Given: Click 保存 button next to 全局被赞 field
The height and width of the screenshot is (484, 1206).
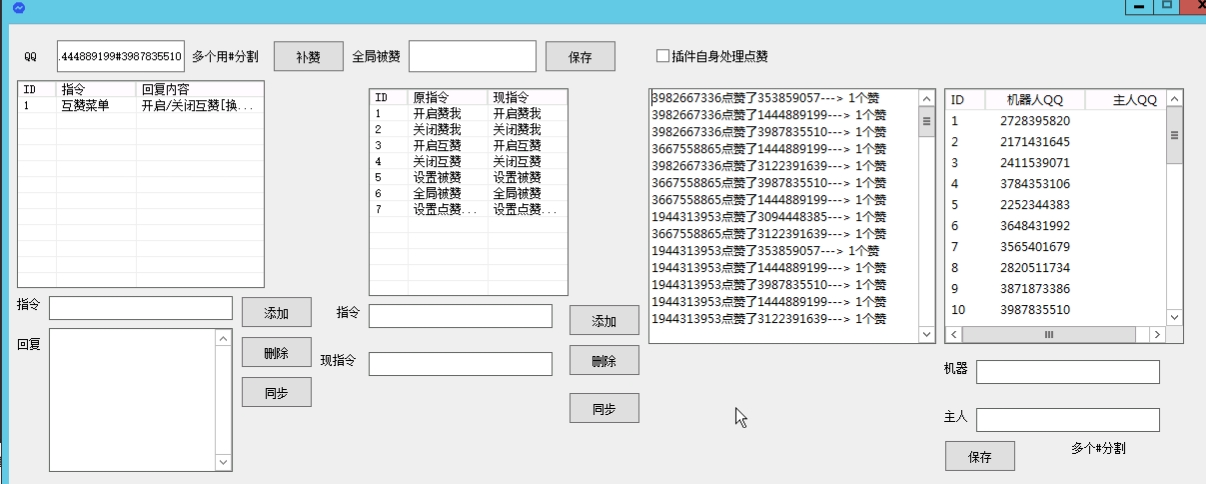Looking at the screenshot, I should (x=580, y=57).
